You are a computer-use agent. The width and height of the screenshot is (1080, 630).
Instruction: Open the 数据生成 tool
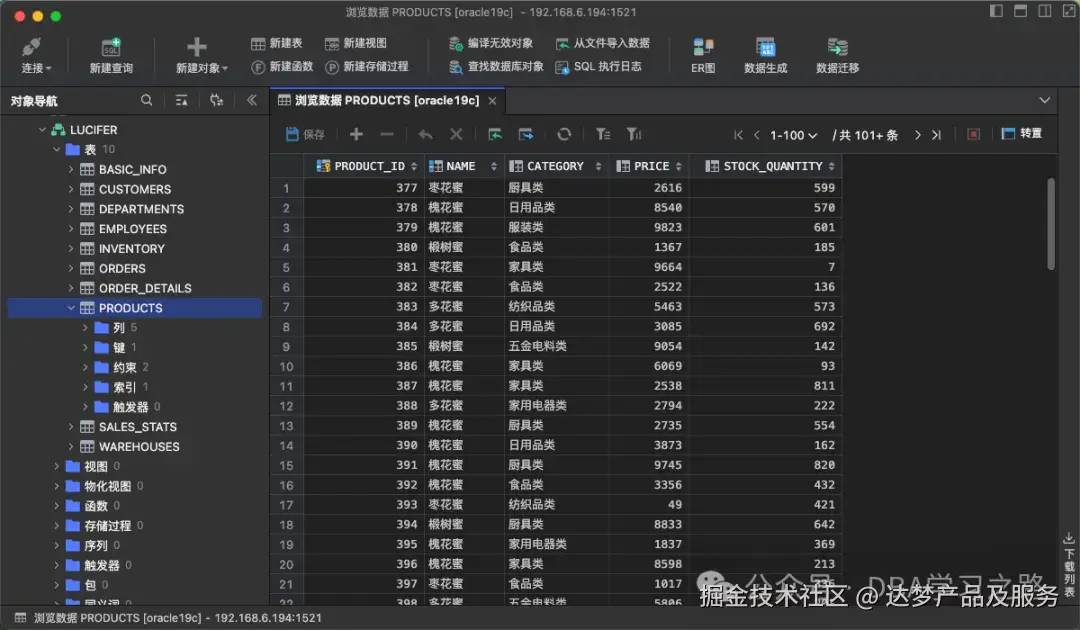[x=765, y=56]
